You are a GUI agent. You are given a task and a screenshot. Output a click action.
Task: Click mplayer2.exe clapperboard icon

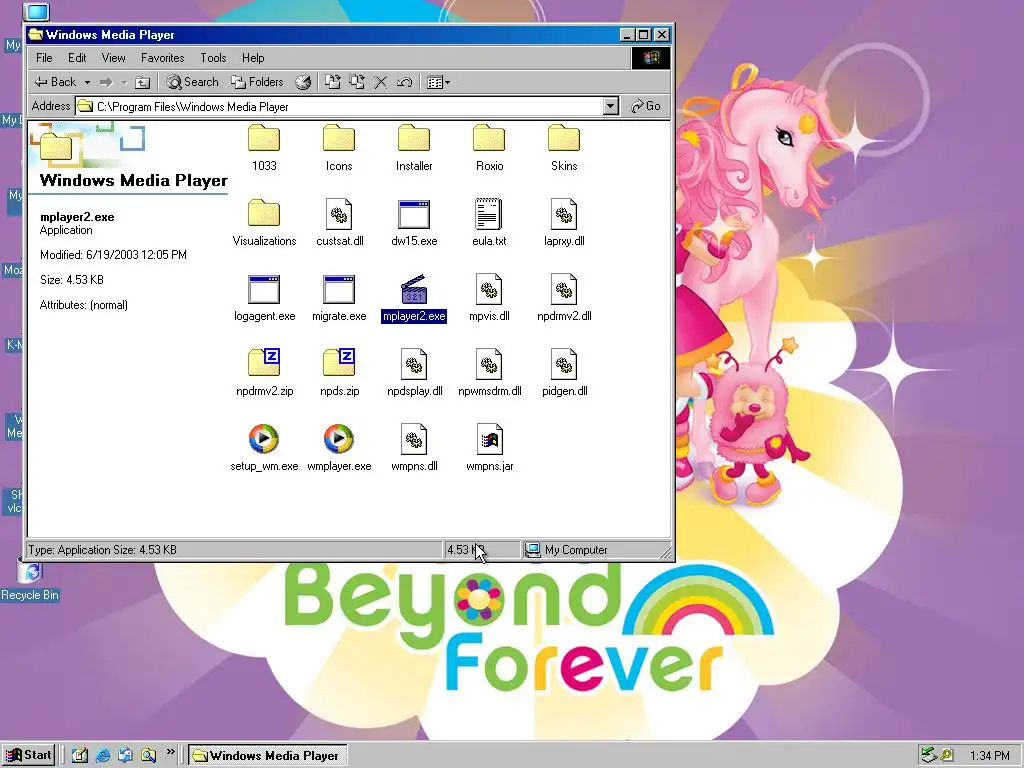[414, 289]
